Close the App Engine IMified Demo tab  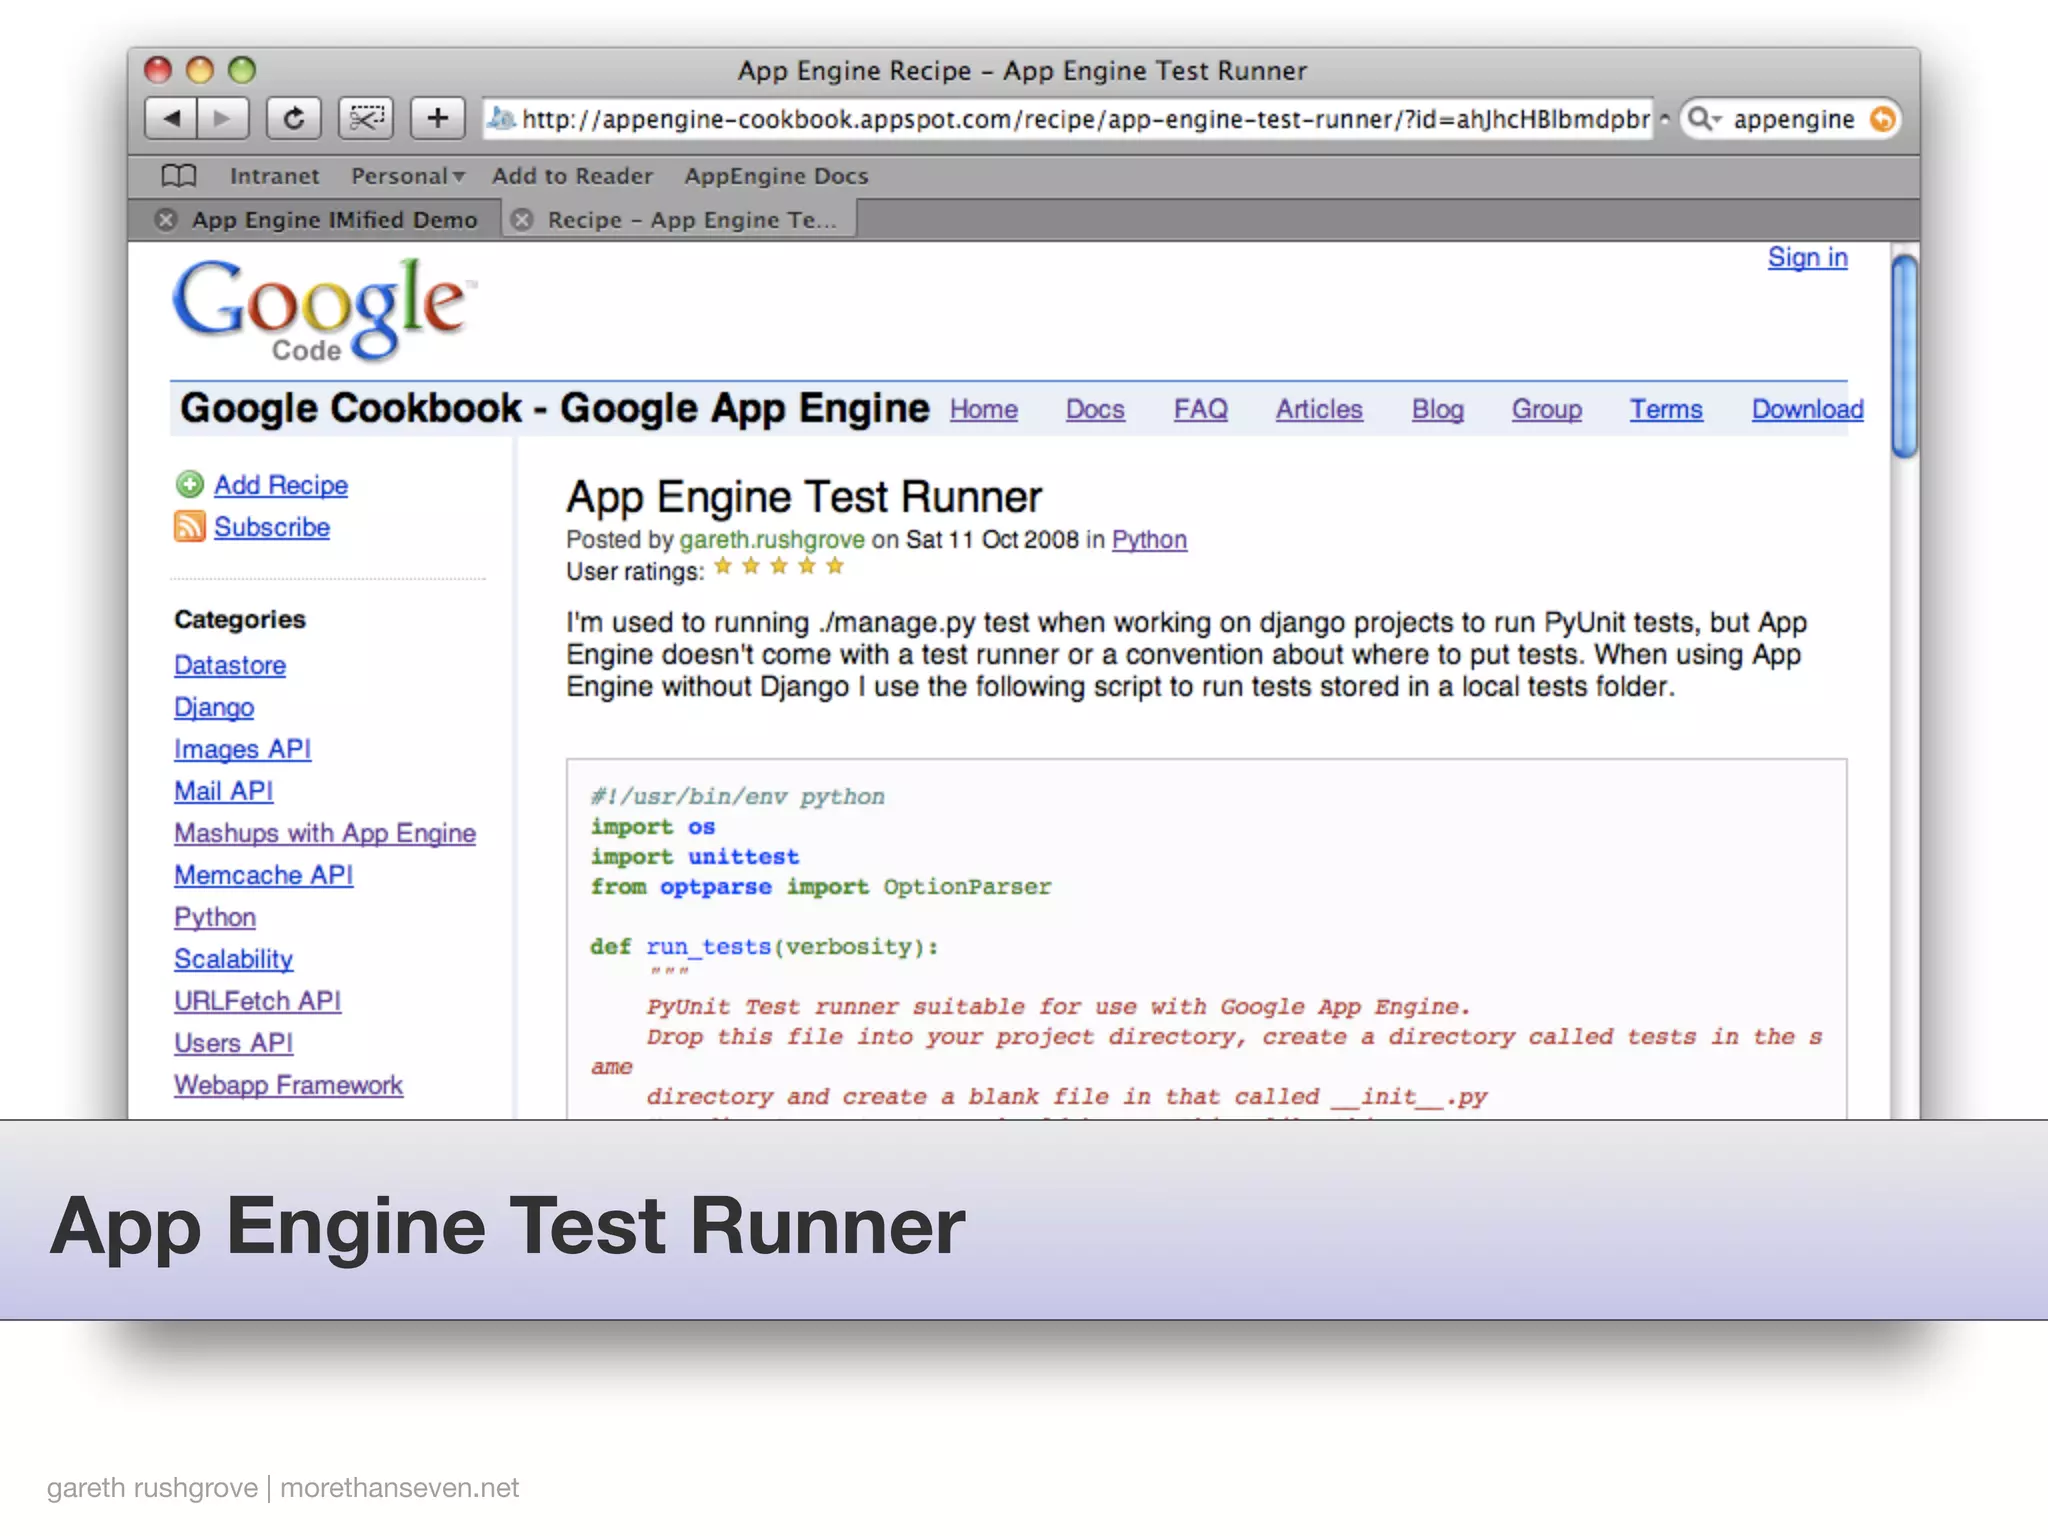[x=166, y=220]
